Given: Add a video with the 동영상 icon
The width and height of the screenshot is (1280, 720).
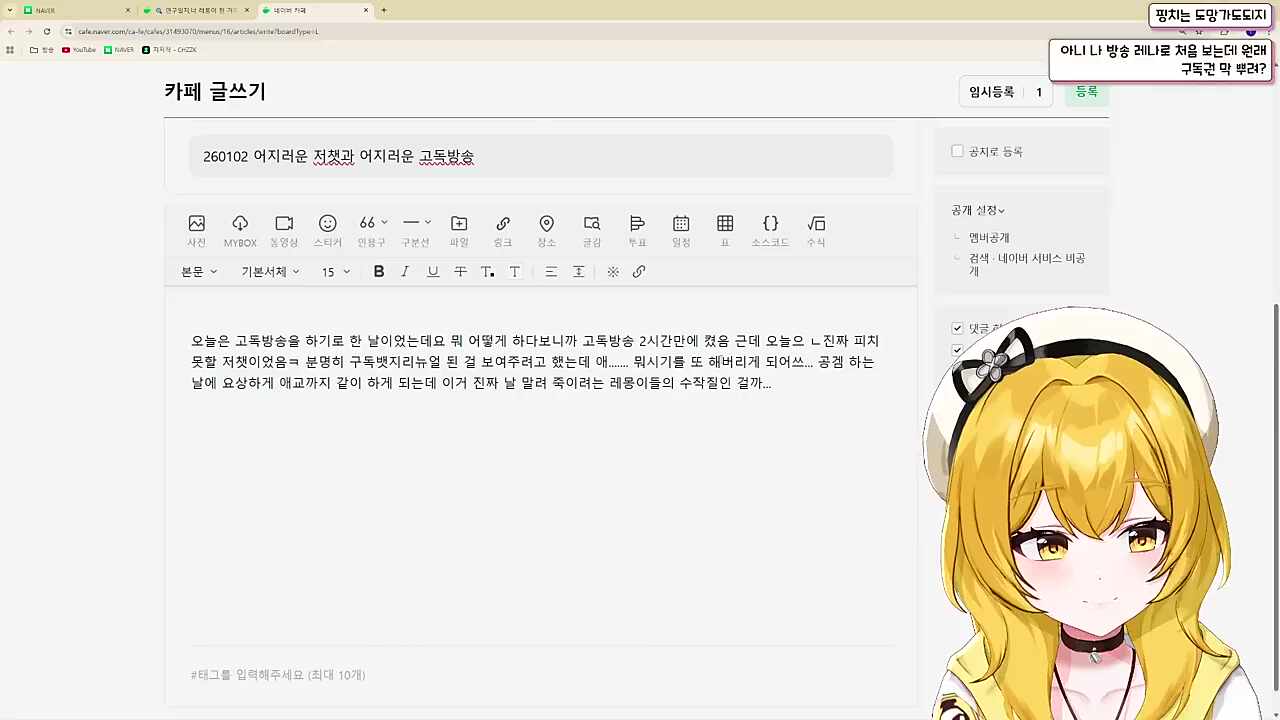Looking at the screenshot, I should click(284, 230).
